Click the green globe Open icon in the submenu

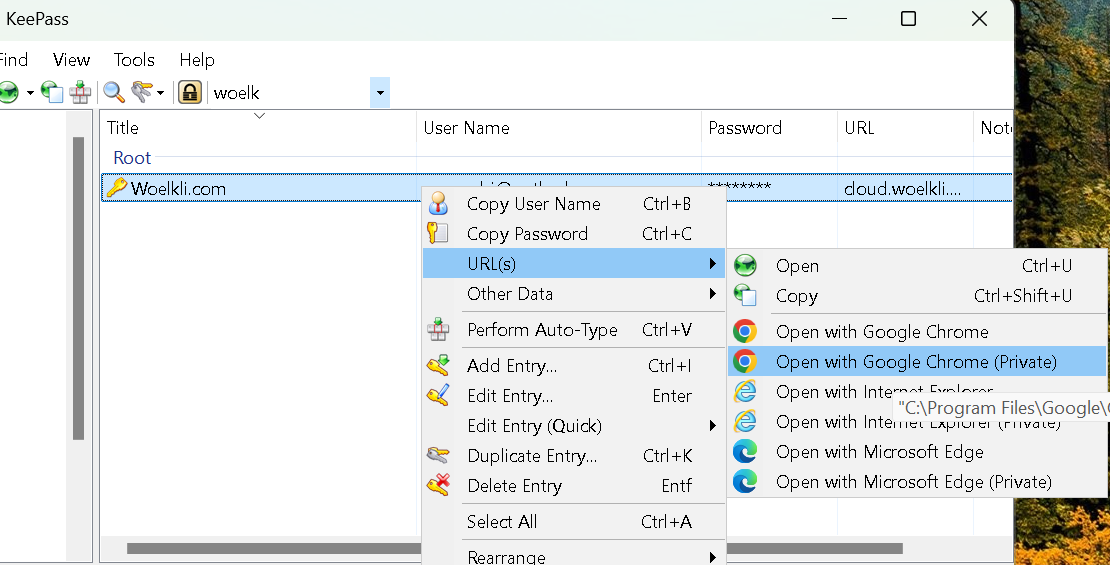click(x=745, y=266)
